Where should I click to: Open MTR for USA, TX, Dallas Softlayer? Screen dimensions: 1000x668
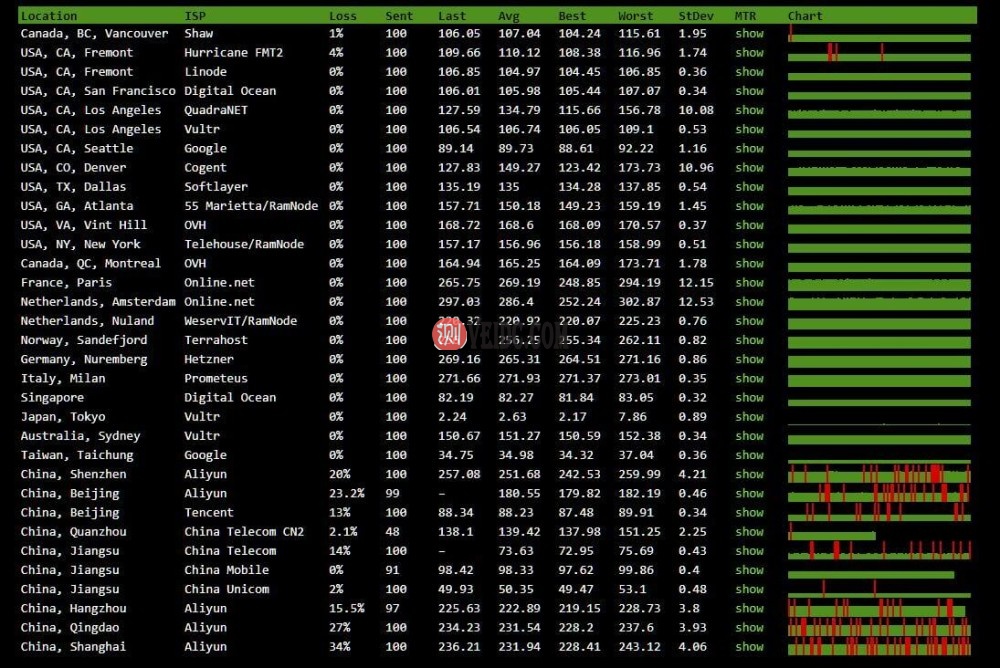[750, 186]
